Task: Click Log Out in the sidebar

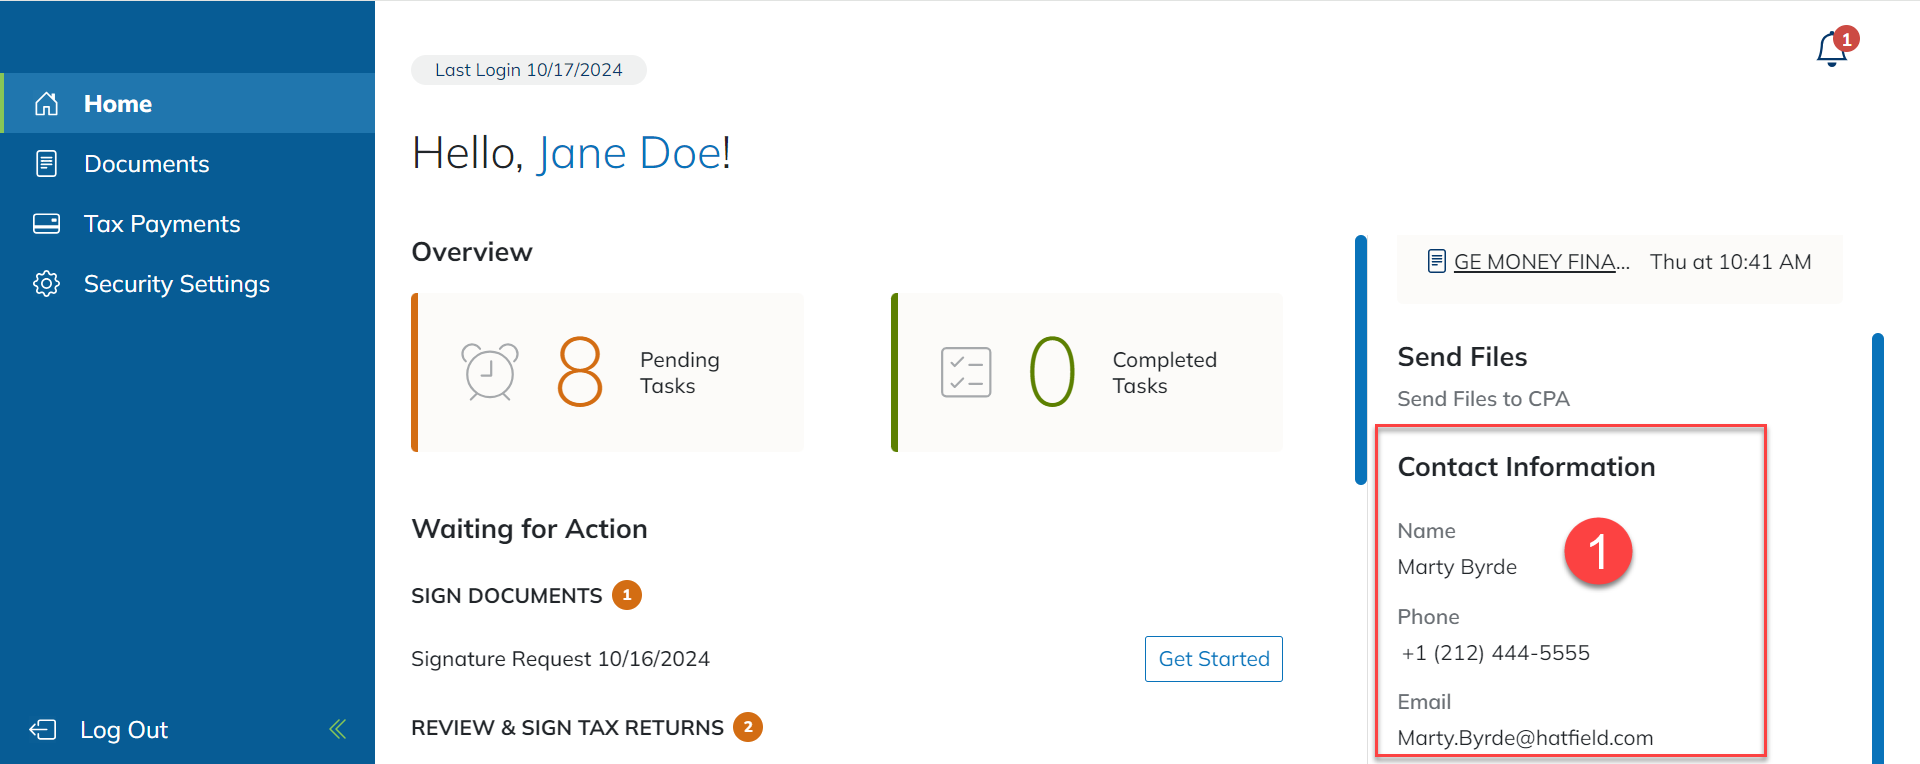Action: coord(123,730)
